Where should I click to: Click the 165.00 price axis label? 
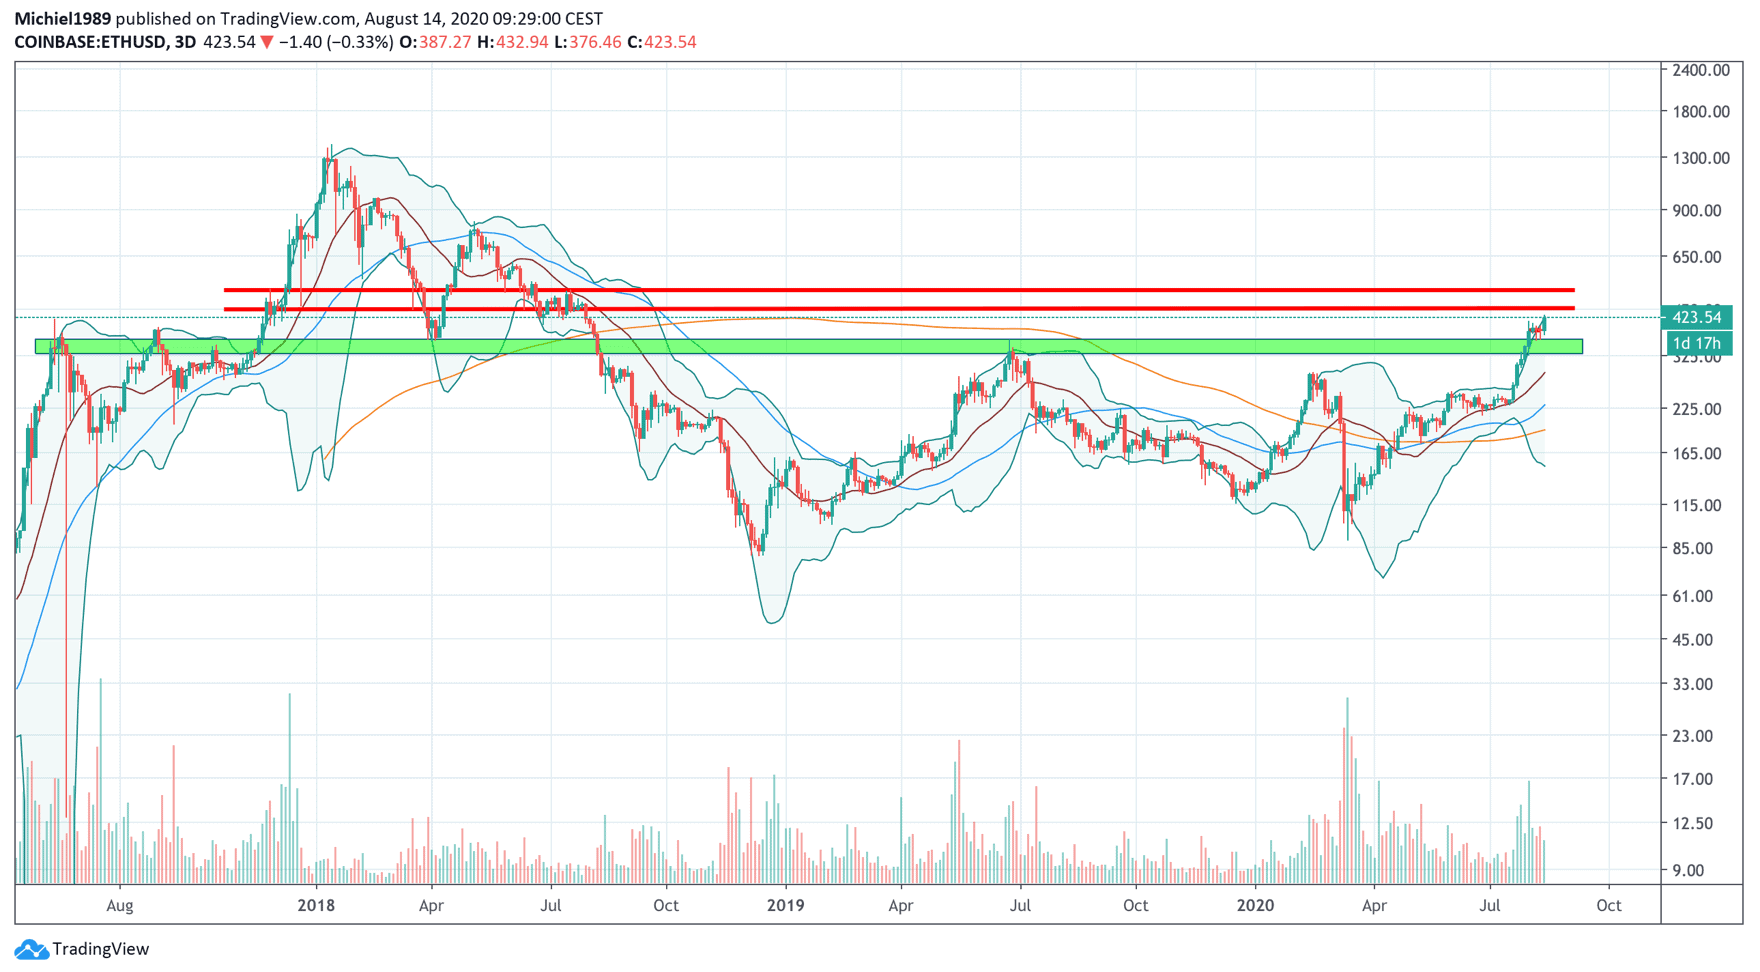(x=1699, y=453)
